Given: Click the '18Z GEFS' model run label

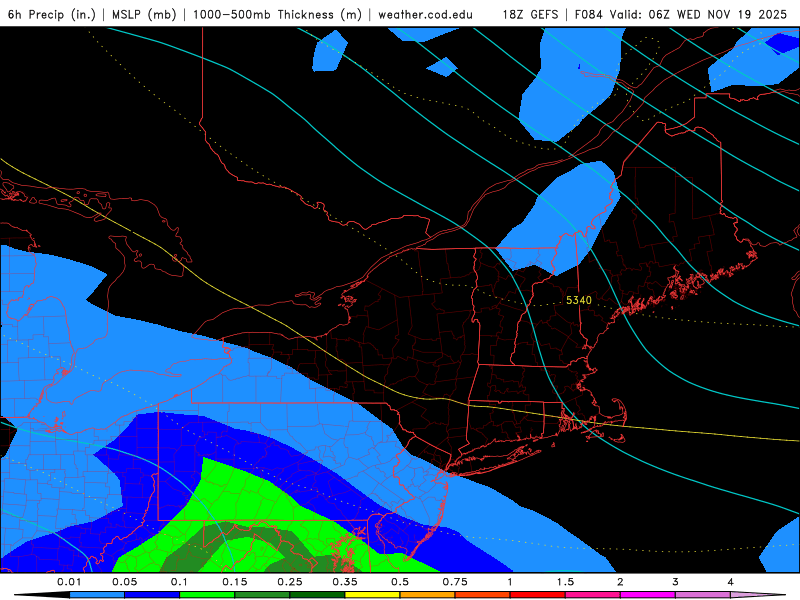Looking at the screenshot, I should (x=531, y=14).
